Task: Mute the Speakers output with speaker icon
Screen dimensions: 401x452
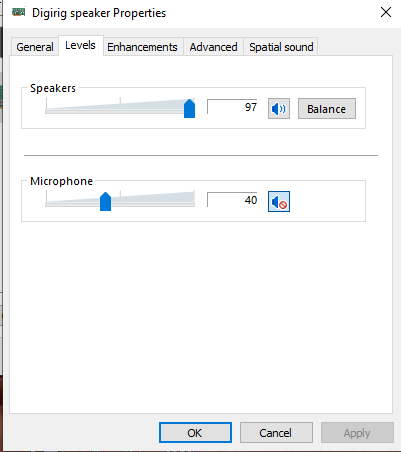Action: (279, 109)
